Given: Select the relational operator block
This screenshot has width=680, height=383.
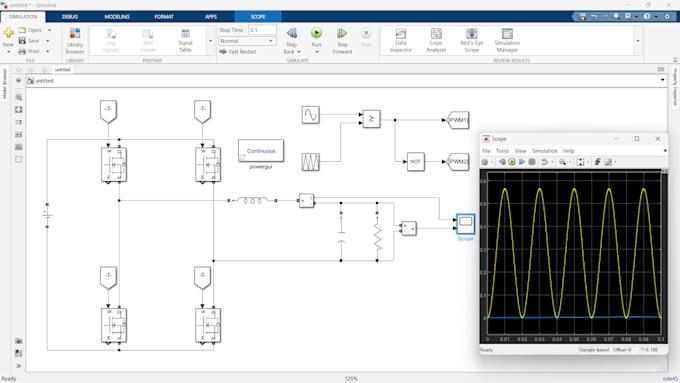Looking at the screenshot, I should (x=371, y=119).
